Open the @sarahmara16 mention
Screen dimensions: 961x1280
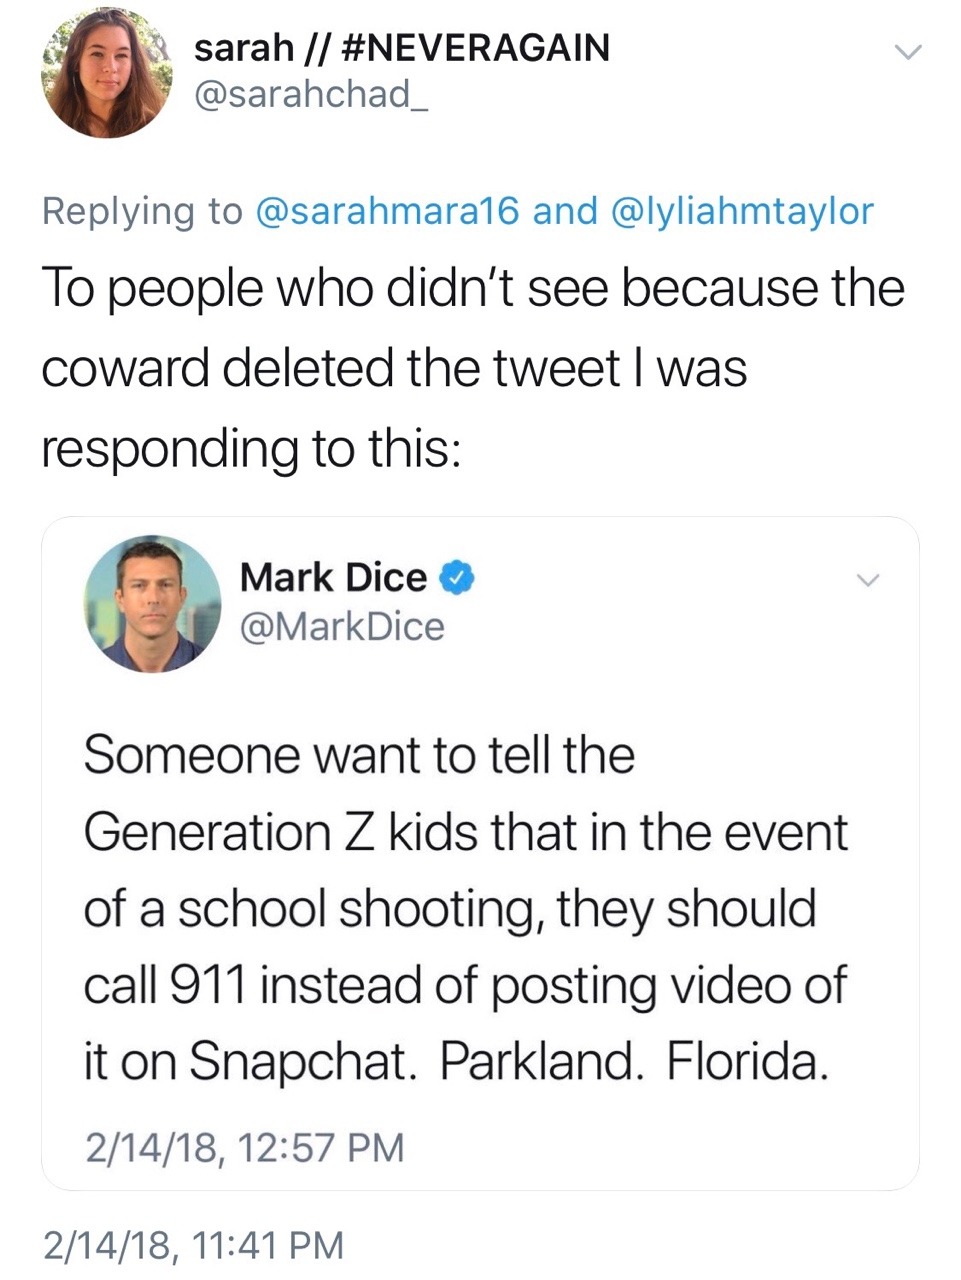tap(388, 211)
